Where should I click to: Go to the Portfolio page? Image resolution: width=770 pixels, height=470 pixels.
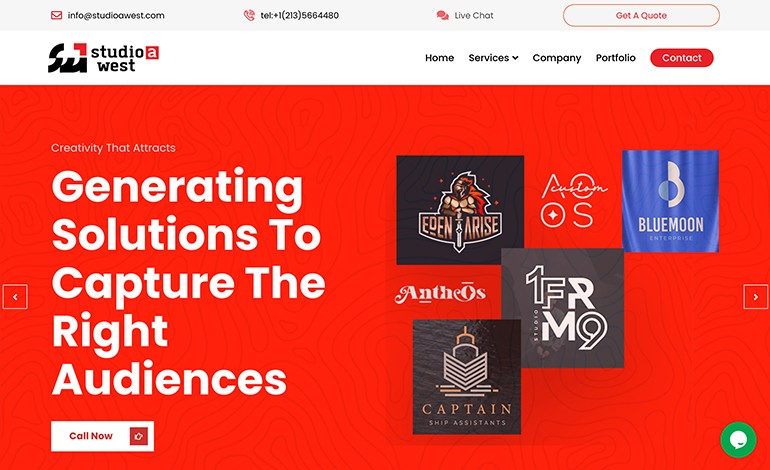(615, 58)
